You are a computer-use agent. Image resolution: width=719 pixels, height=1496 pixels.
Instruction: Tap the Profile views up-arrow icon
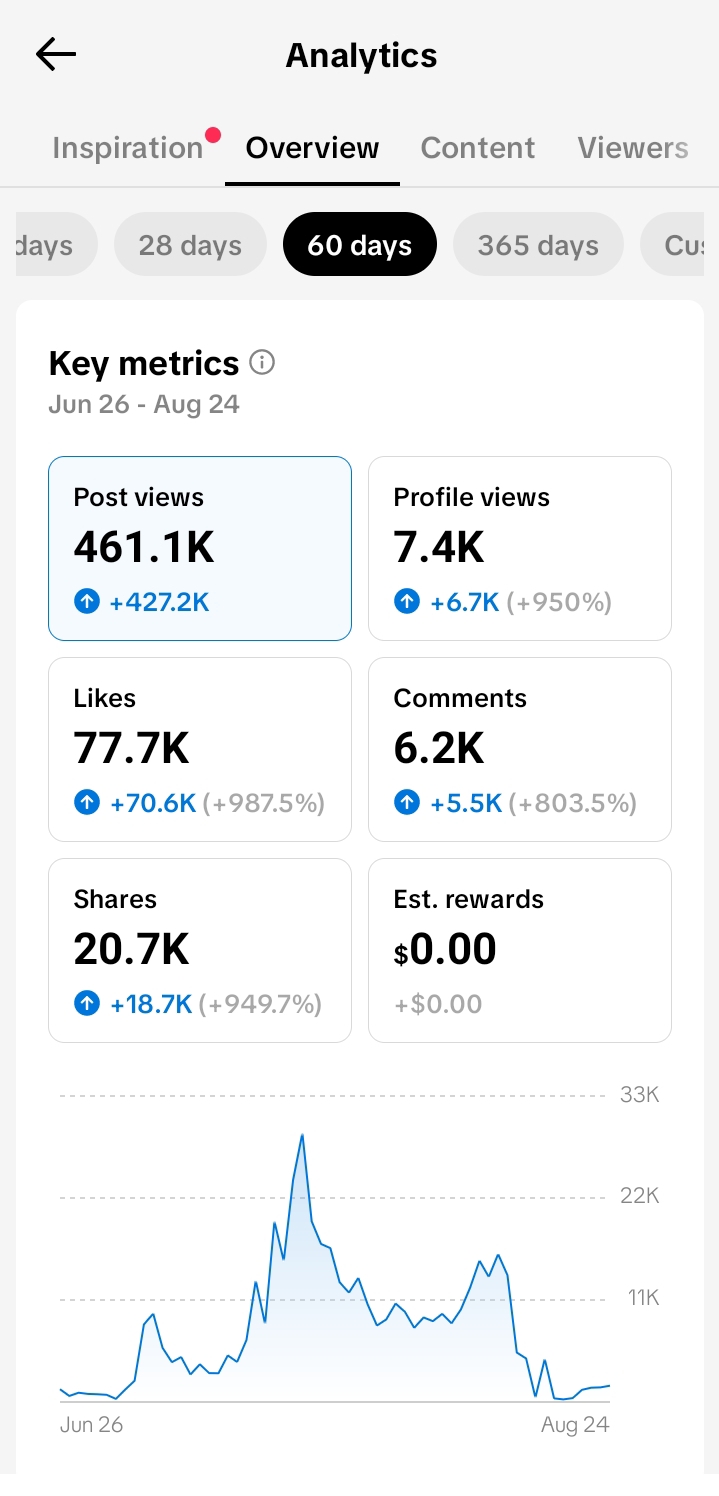(x=407, y=602)
